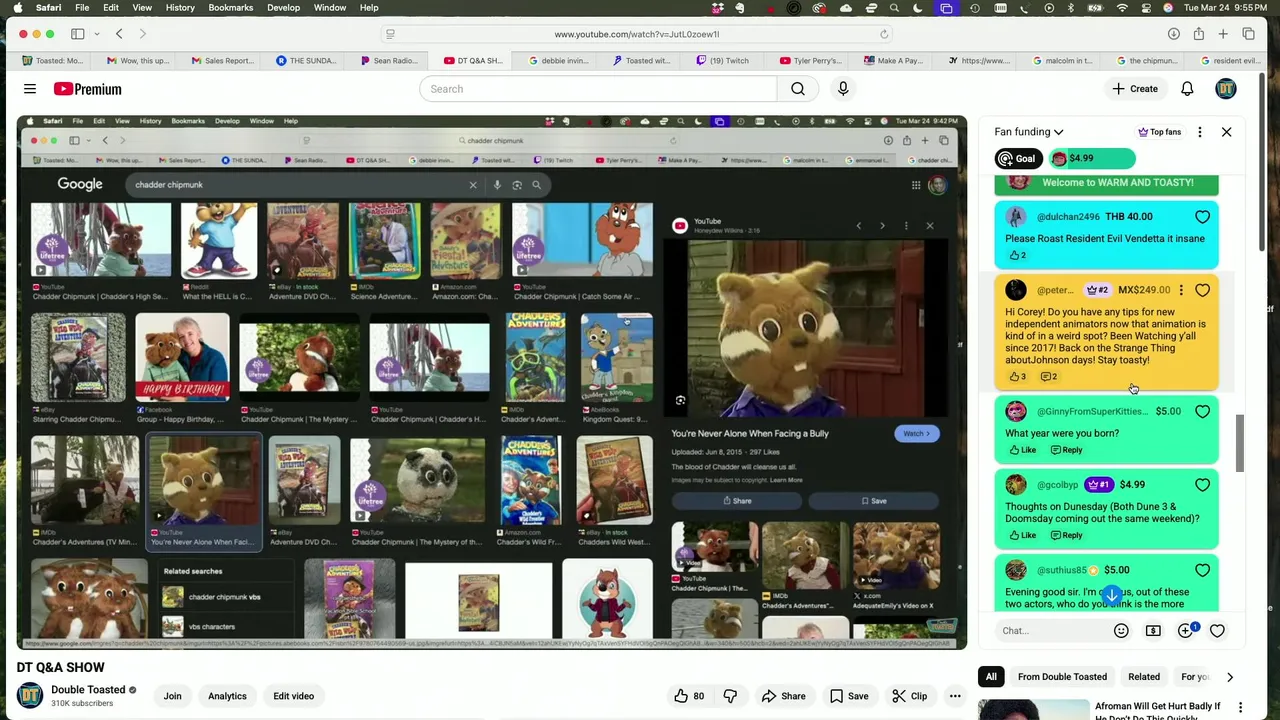Click the $4.99 goal progress bar

click(x=1092, y=158)
